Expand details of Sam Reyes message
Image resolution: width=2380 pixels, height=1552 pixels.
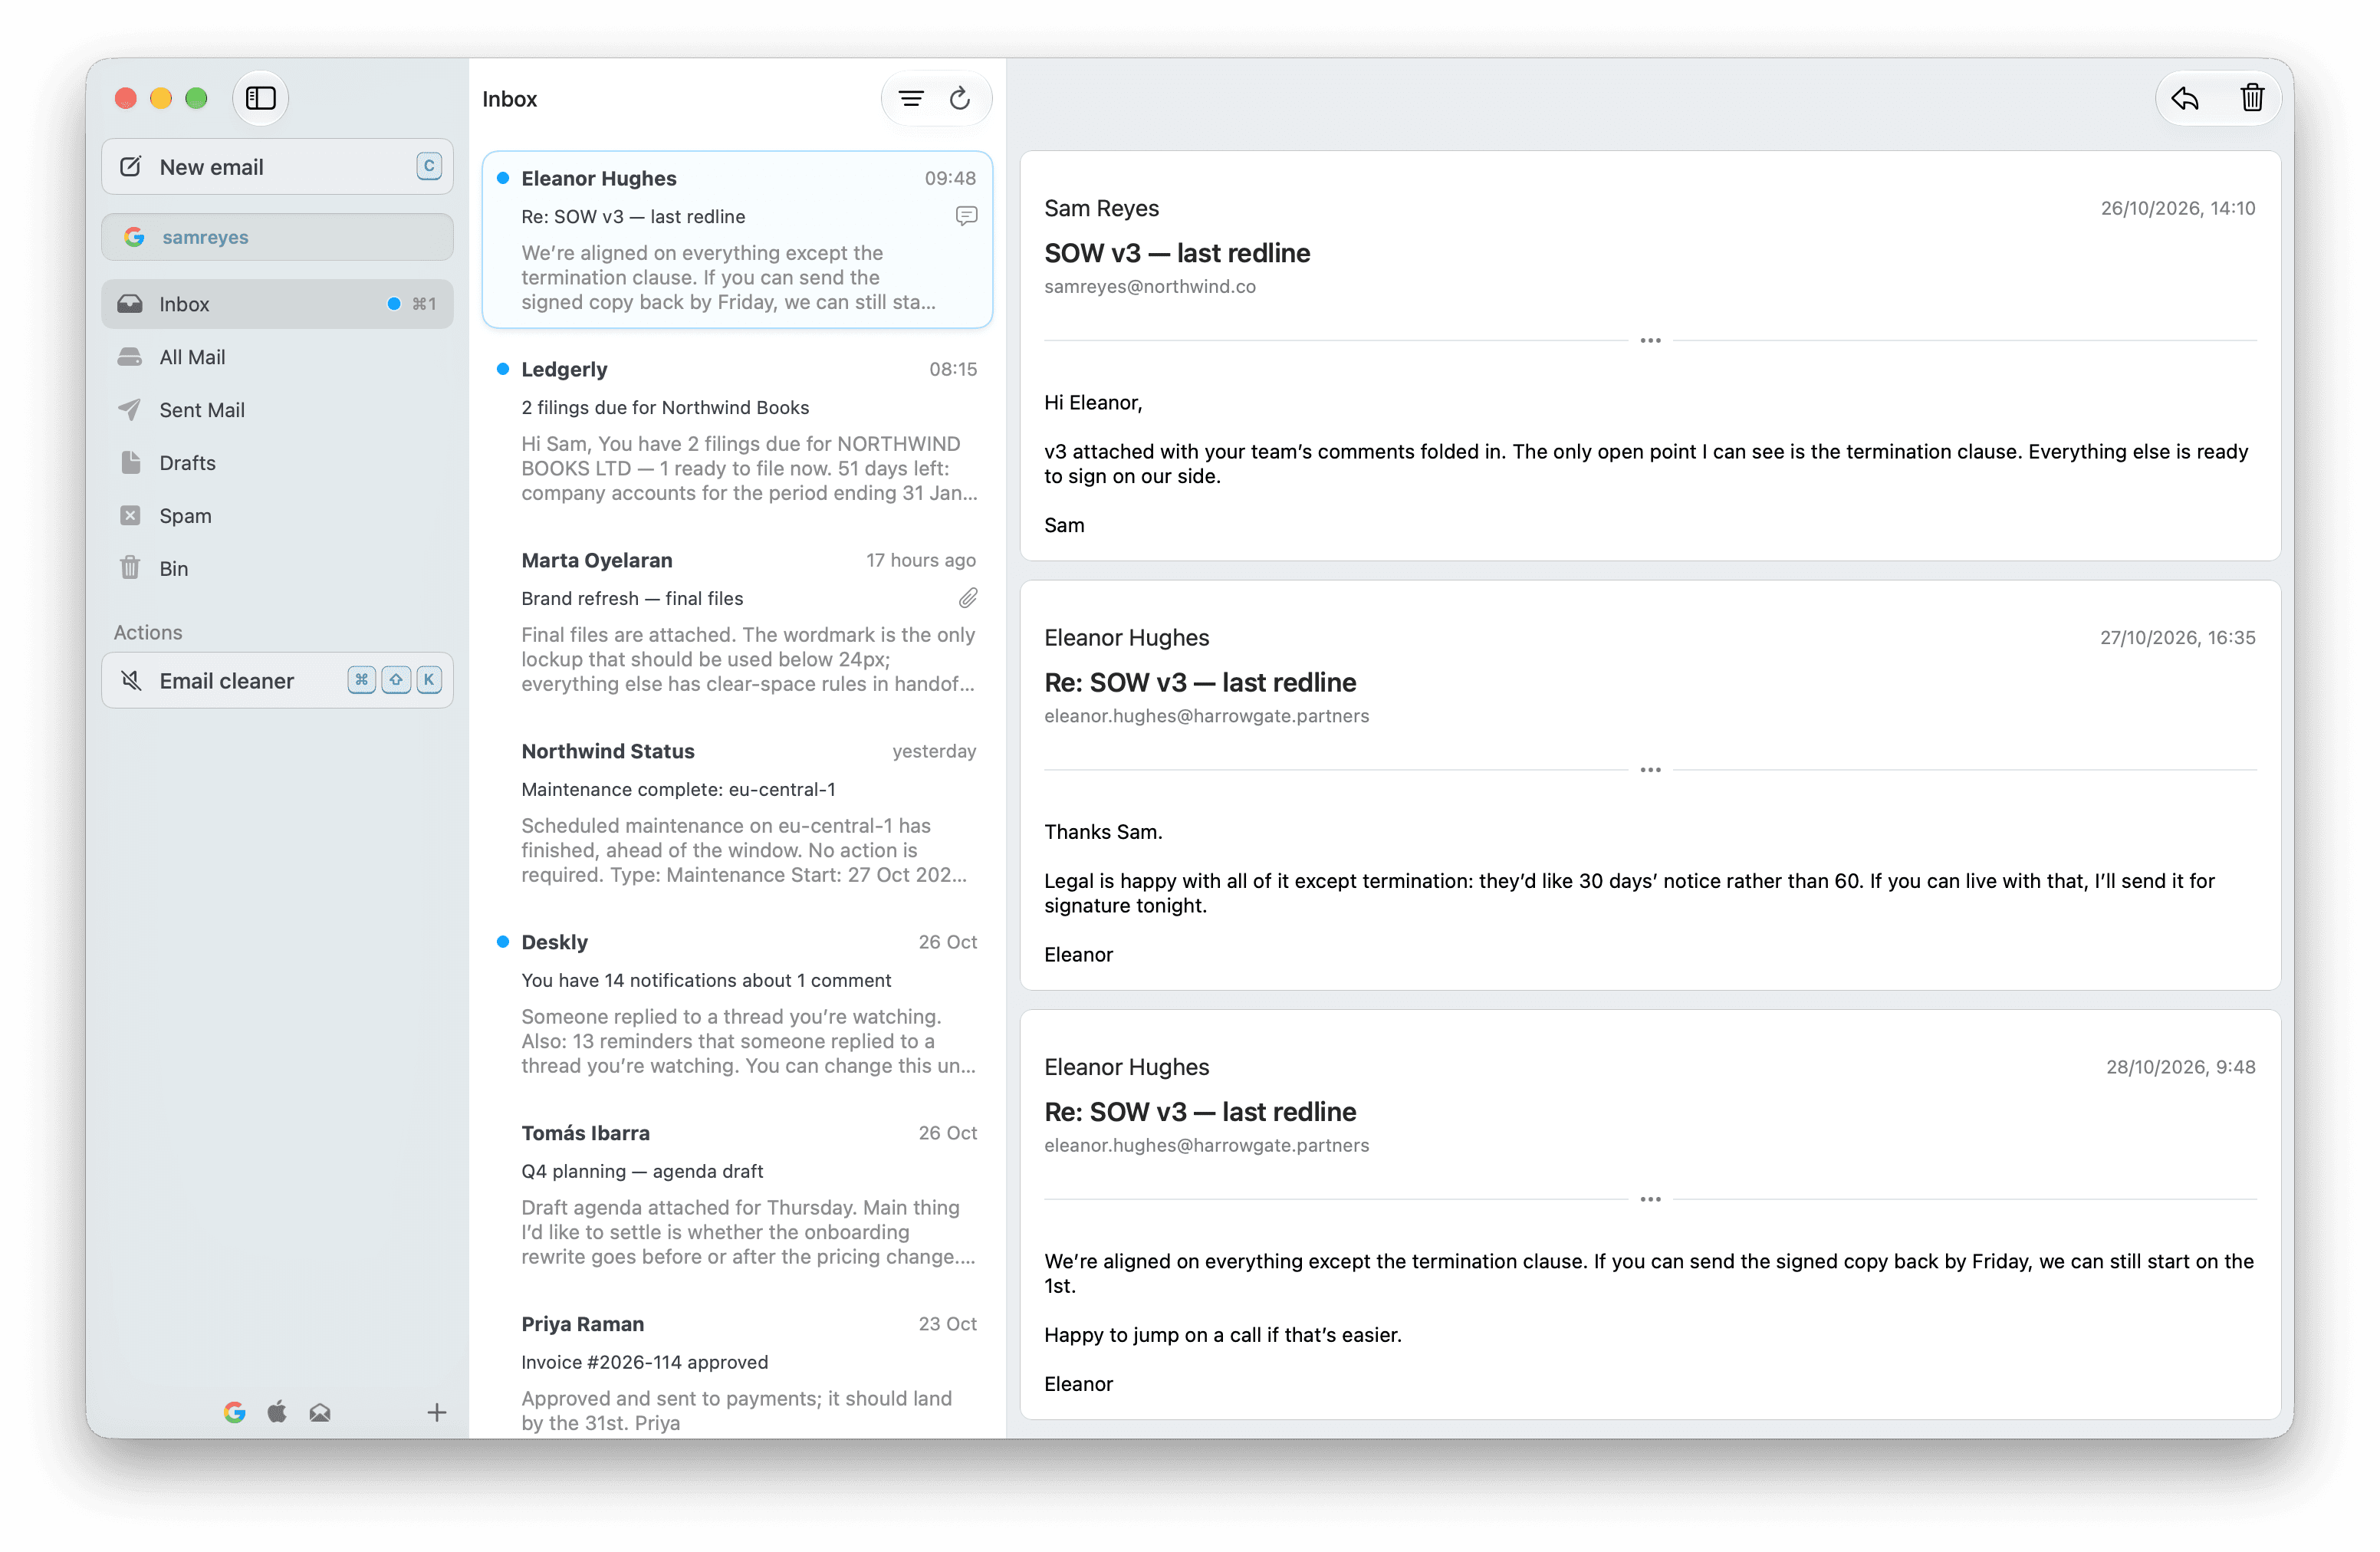tap(1650, 341)
